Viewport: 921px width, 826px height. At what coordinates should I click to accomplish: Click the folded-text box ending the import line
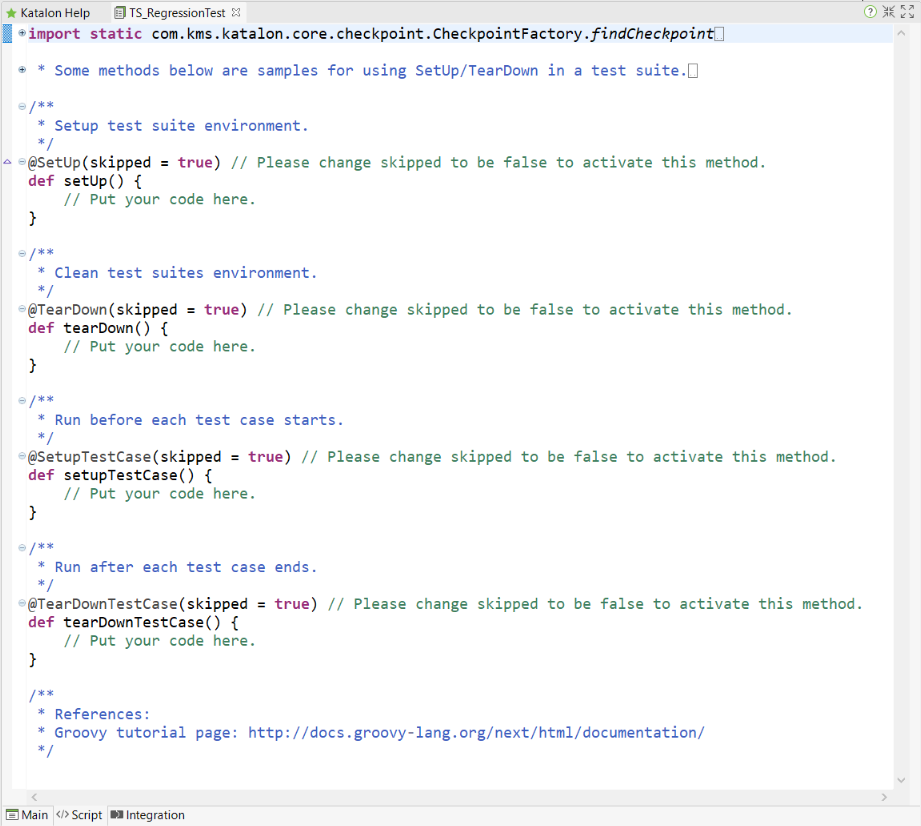point(720,34)
